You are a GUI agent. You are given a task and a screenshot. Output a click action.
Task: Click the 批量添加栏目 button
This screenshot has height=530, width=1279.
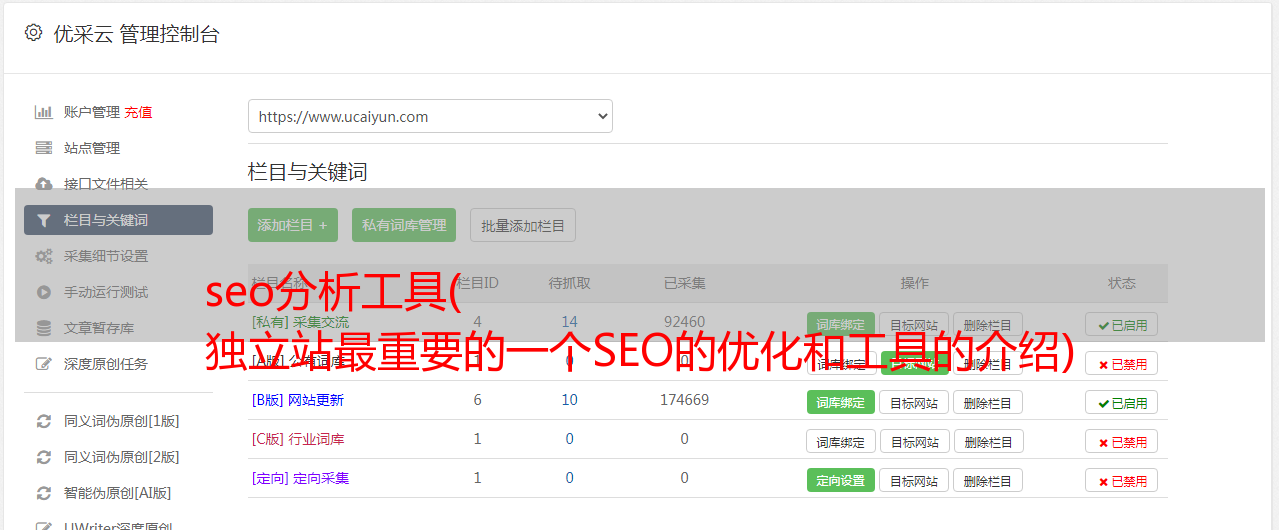tap(523, 225)
